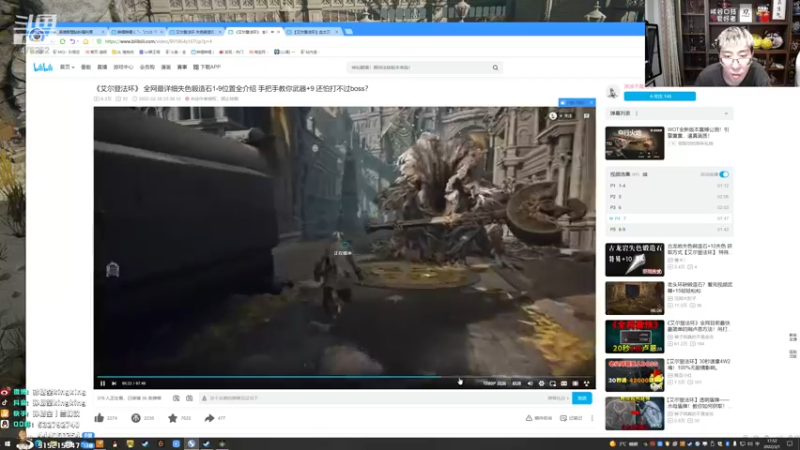Image resolution: width=800 pixels, height=450 pixels.
Task: Reload the page with refresh icon
Action: [62, 41]
